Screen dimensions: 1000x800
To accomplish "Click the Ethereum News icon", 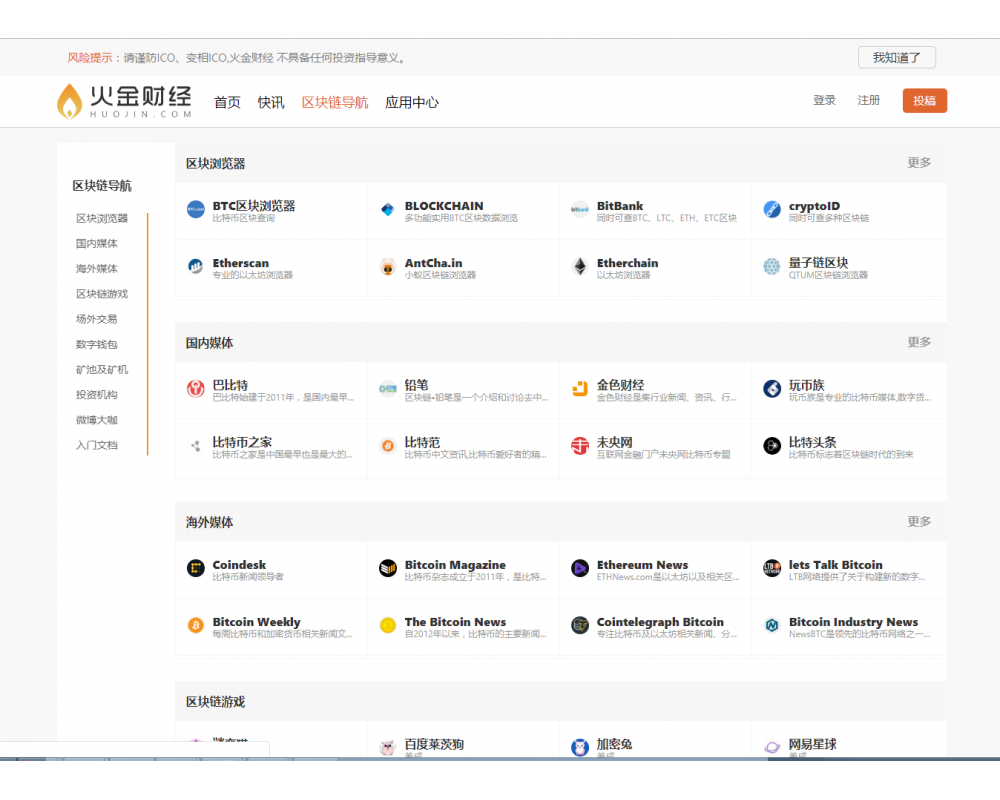I will [580, 568].
